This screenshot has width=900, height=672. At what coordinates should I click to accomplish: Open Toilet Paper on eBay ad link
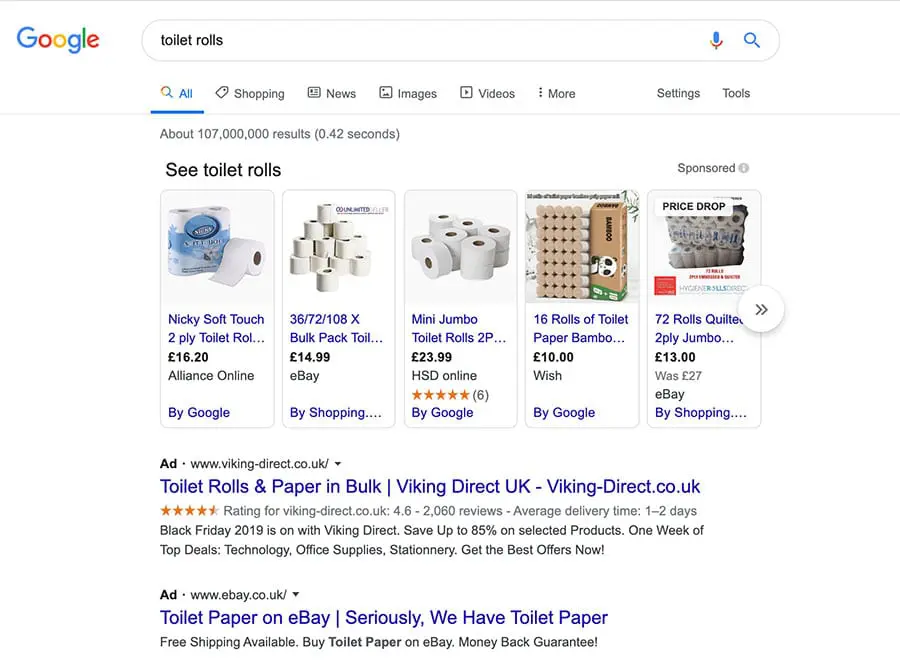pos(384,618)
